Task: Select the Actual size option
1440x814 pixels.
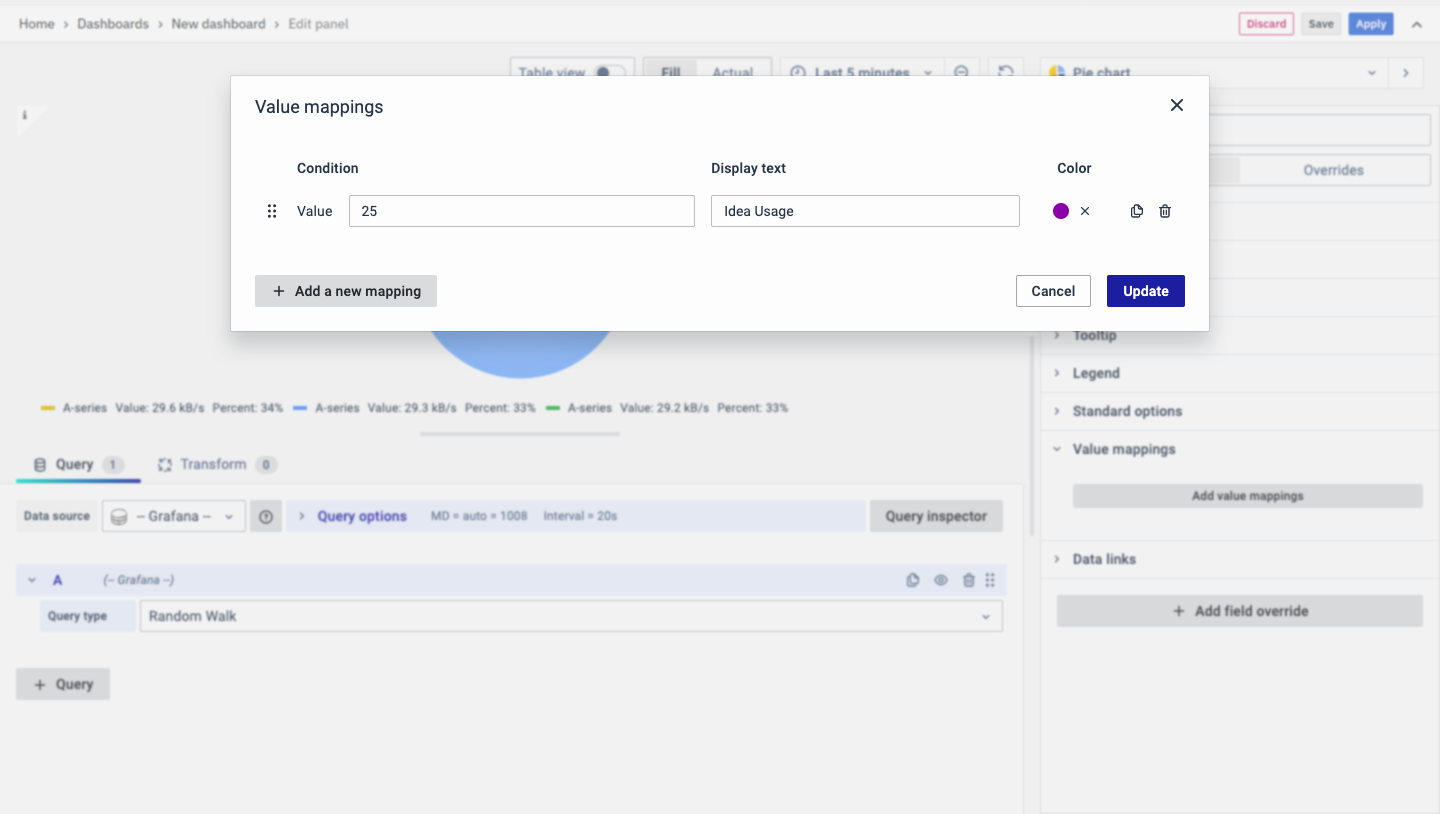Action: 732,72
